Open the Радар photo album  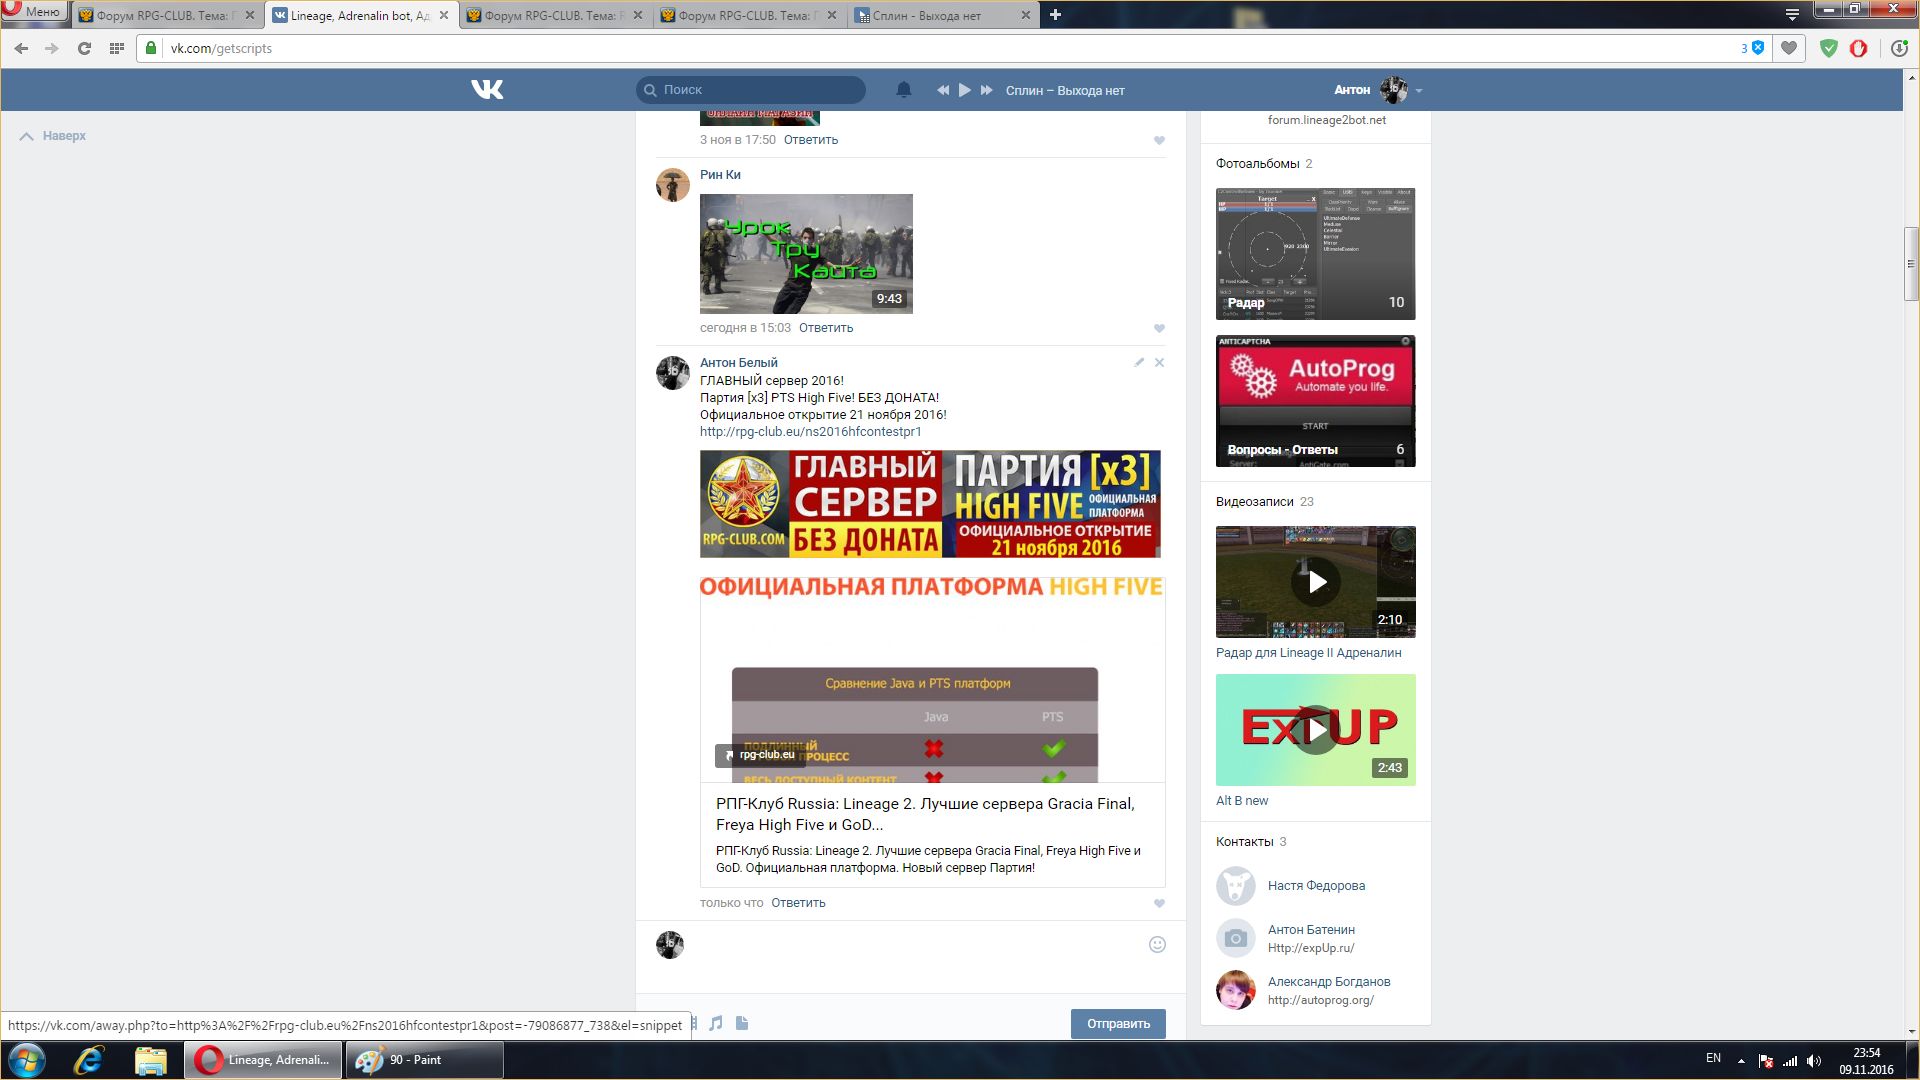[1315, 254]
